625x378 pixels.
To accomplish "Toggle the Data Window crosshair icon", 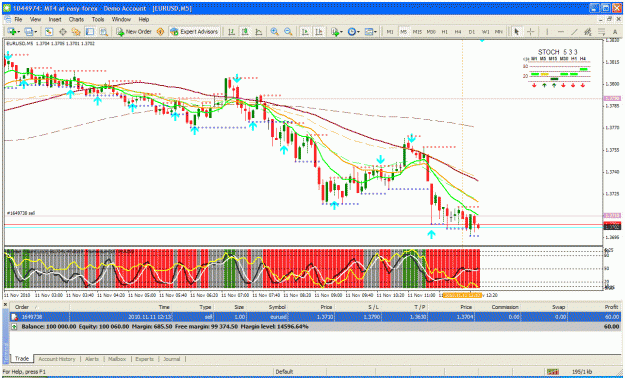I will click(63, 32).
